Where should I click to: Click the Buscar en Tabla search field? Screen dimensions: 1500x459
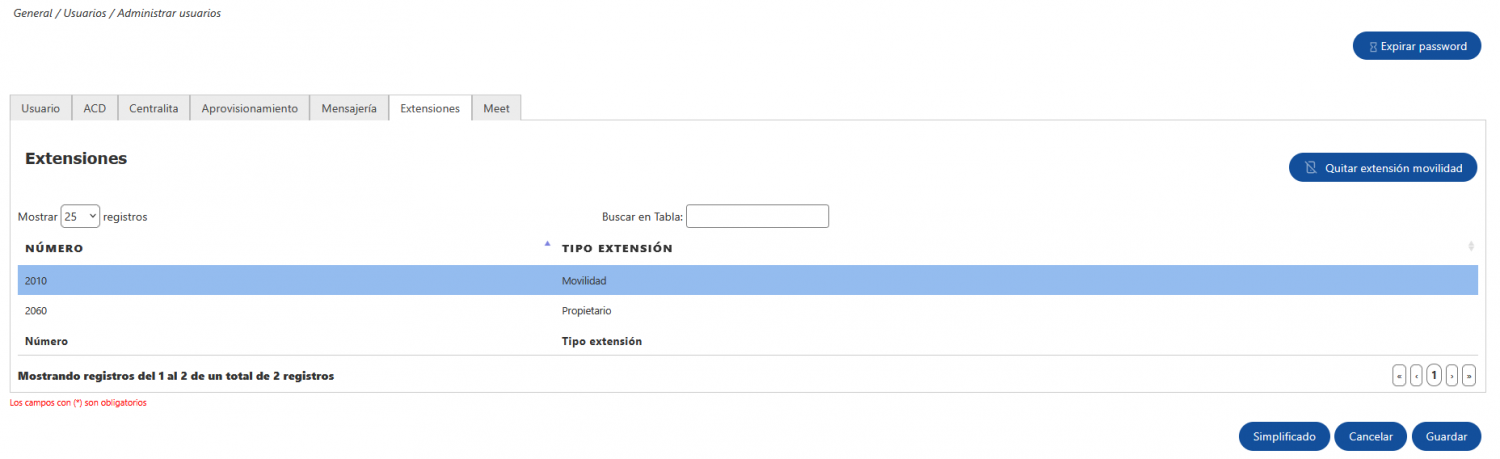tap(757, 216)
